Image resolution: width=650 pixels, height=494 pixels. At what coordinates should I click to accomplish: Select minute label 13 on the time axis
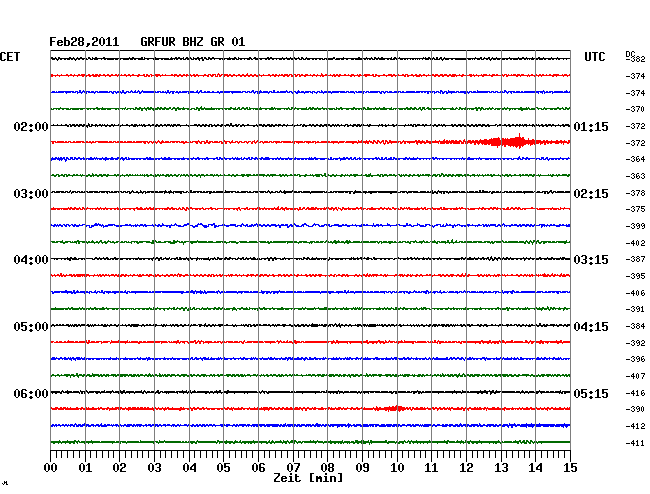501,468
